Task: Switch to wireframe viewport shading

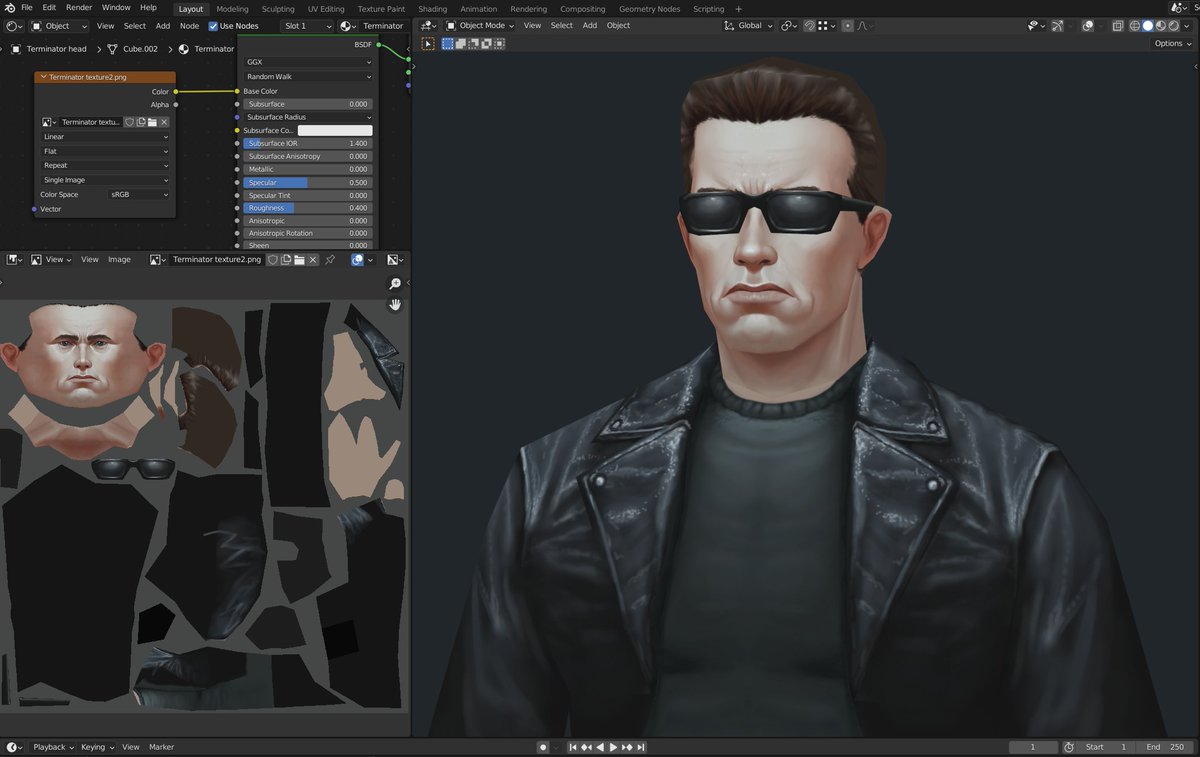Action: click(1135, 26)
